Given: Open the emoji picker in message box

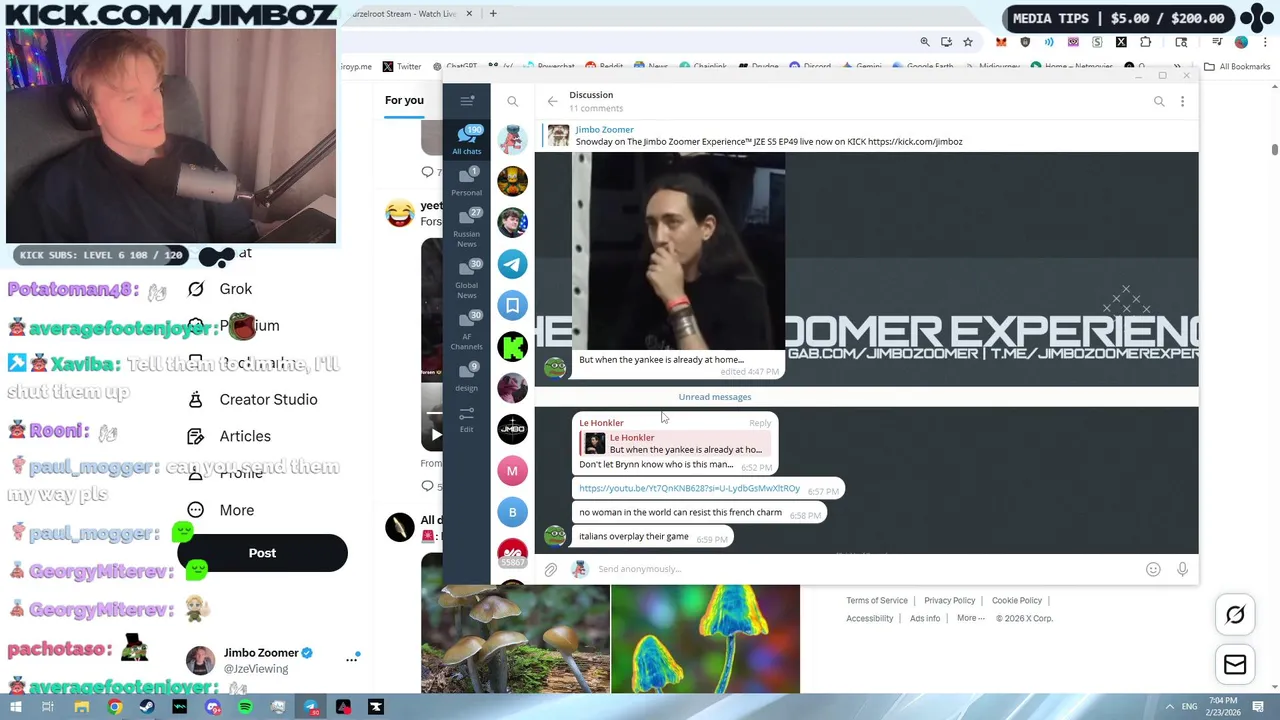Looking at the screenshot, I should click(x=1153, y=569).
